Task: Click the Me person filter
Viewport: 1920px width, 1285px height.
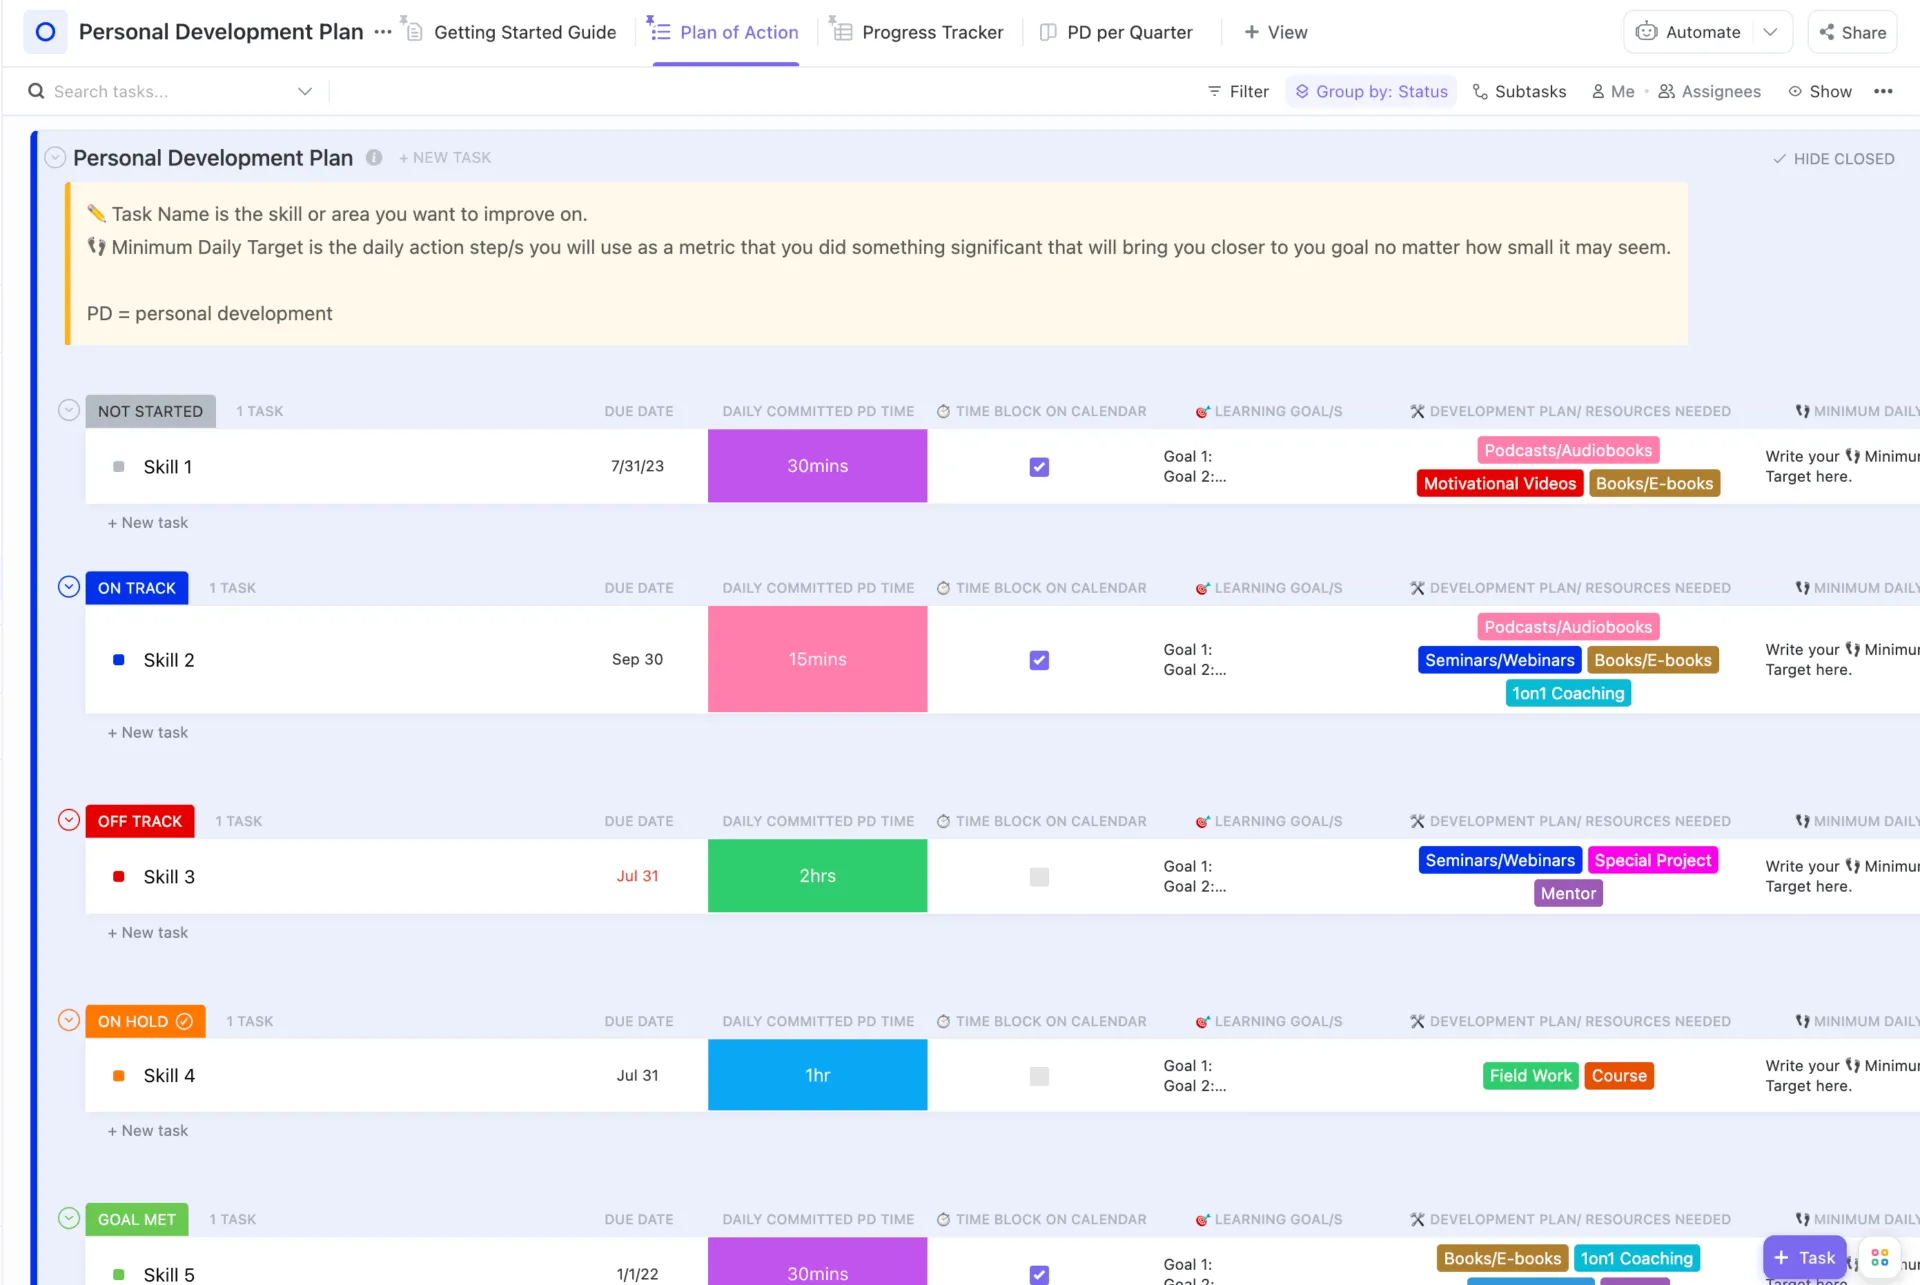Action: (1612, 91)
